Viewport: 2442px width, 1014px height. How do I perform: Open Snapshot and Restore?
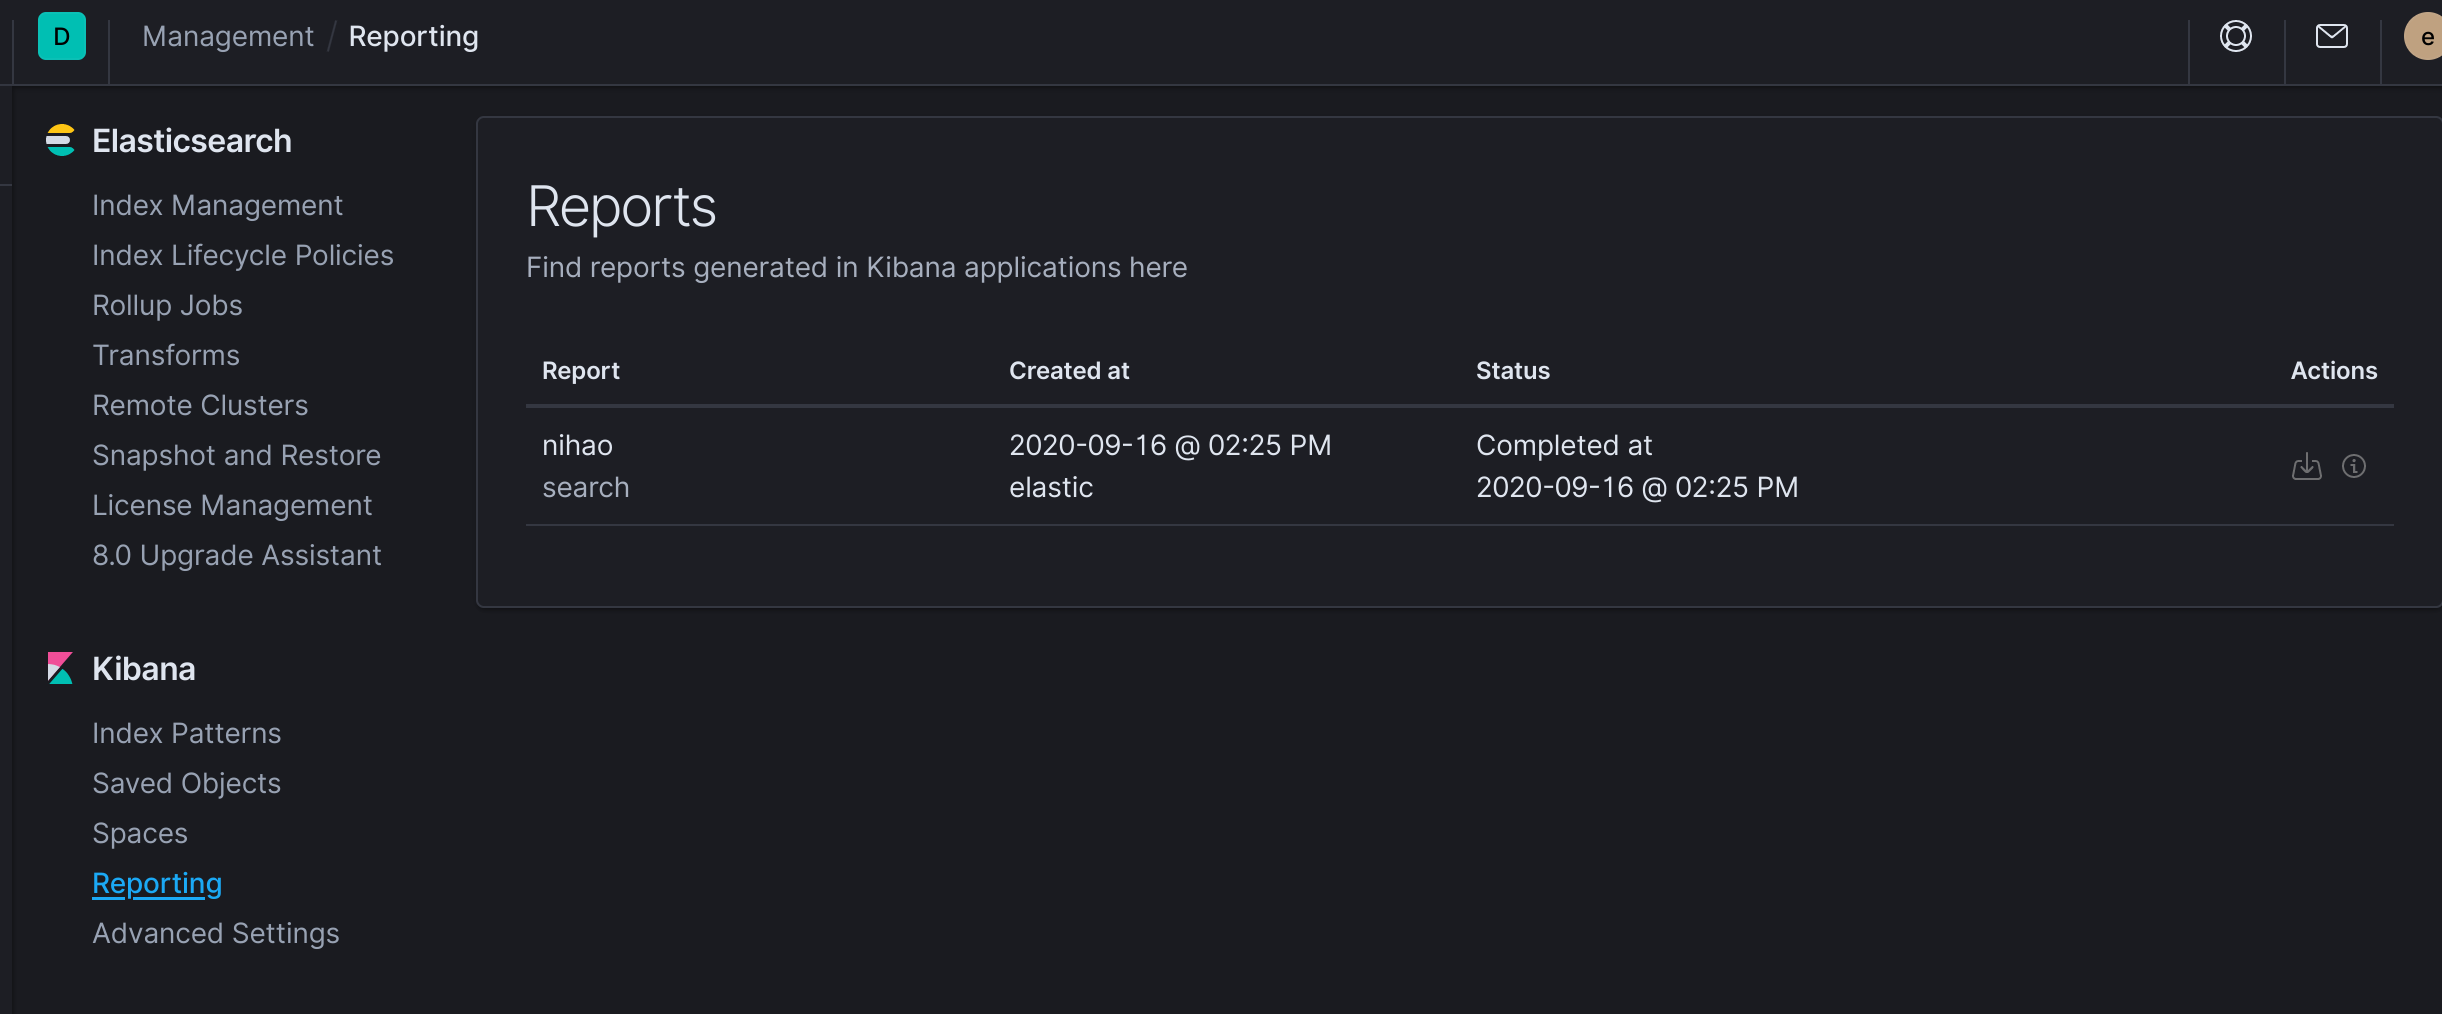point(236,454)
